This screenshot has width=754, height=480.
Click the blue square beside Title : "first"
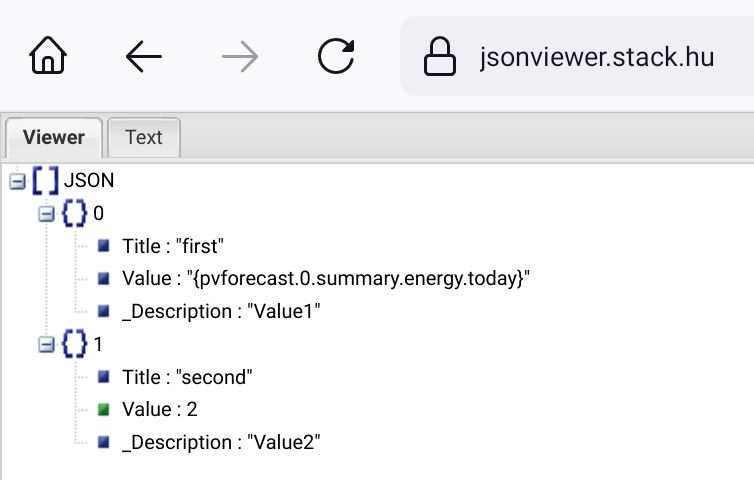coord(104,246)
